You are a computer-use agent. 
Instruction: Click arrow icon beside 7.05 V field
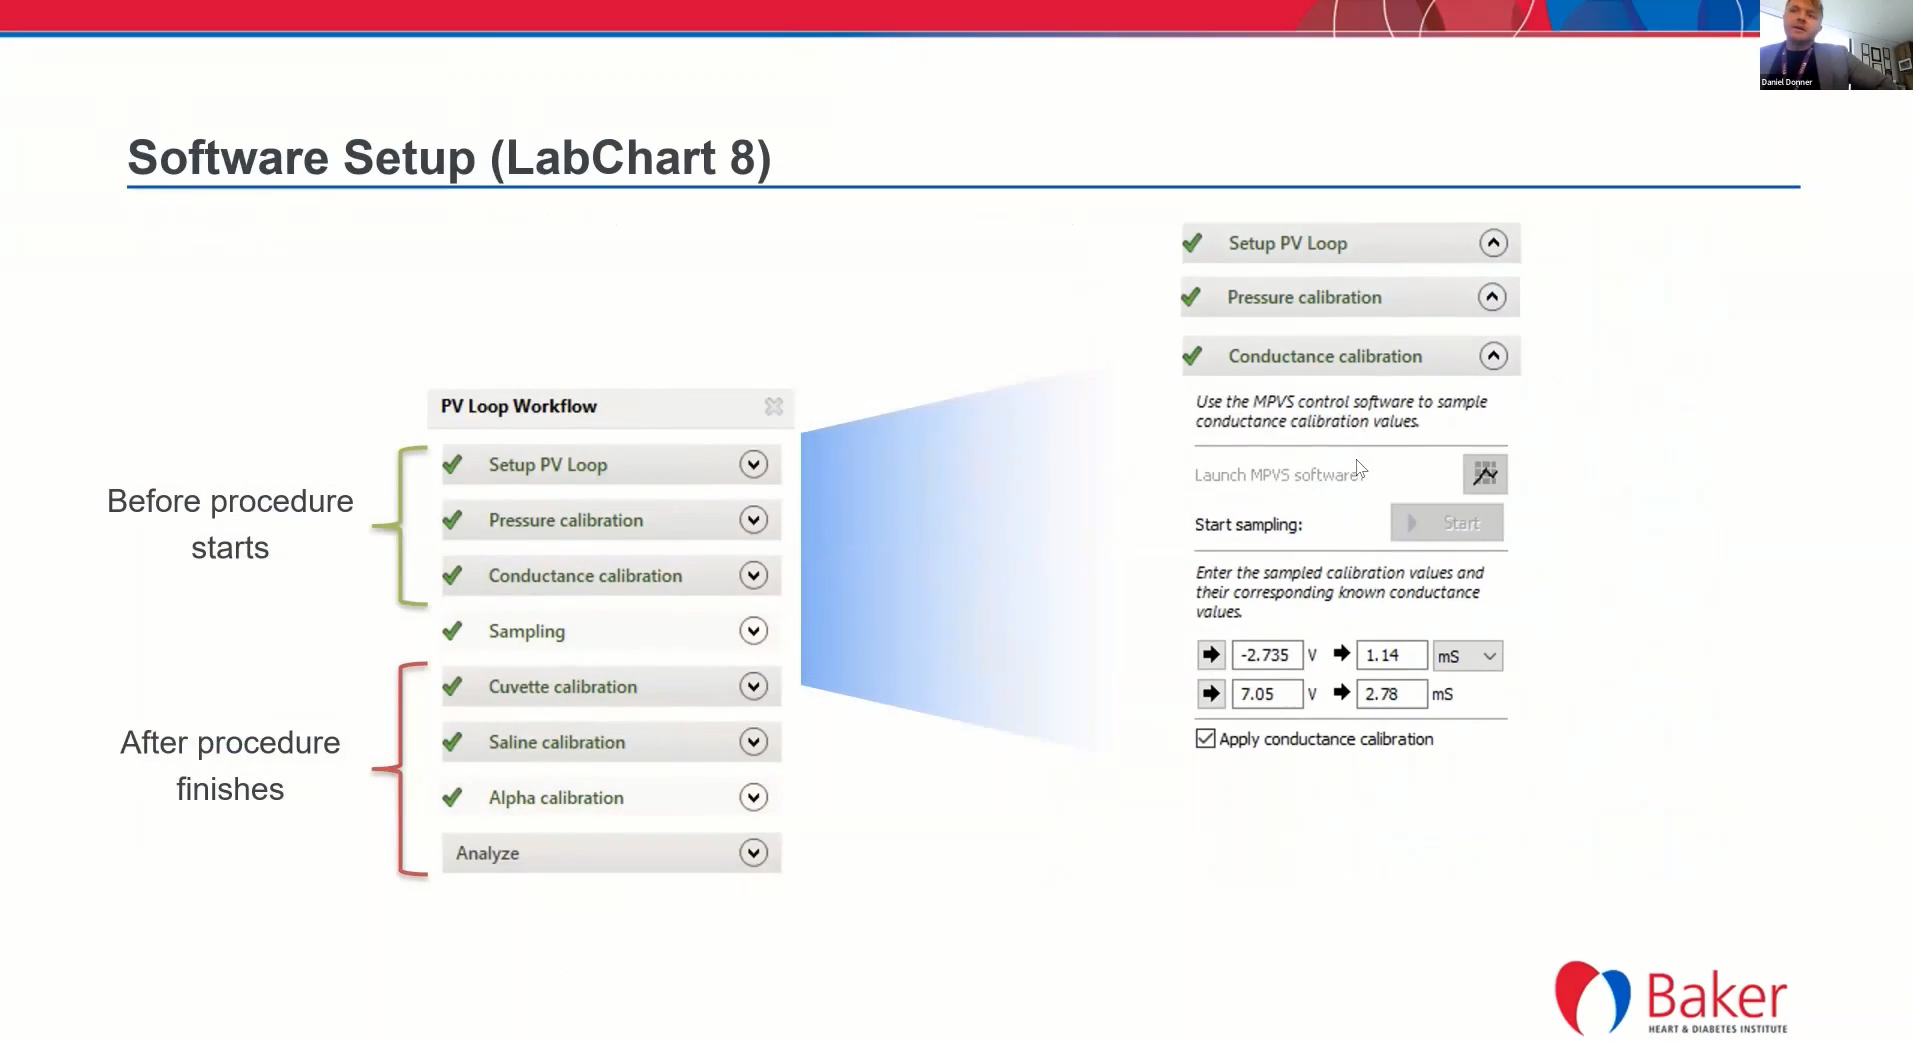pyautogui.click(x=1211, y=694)
